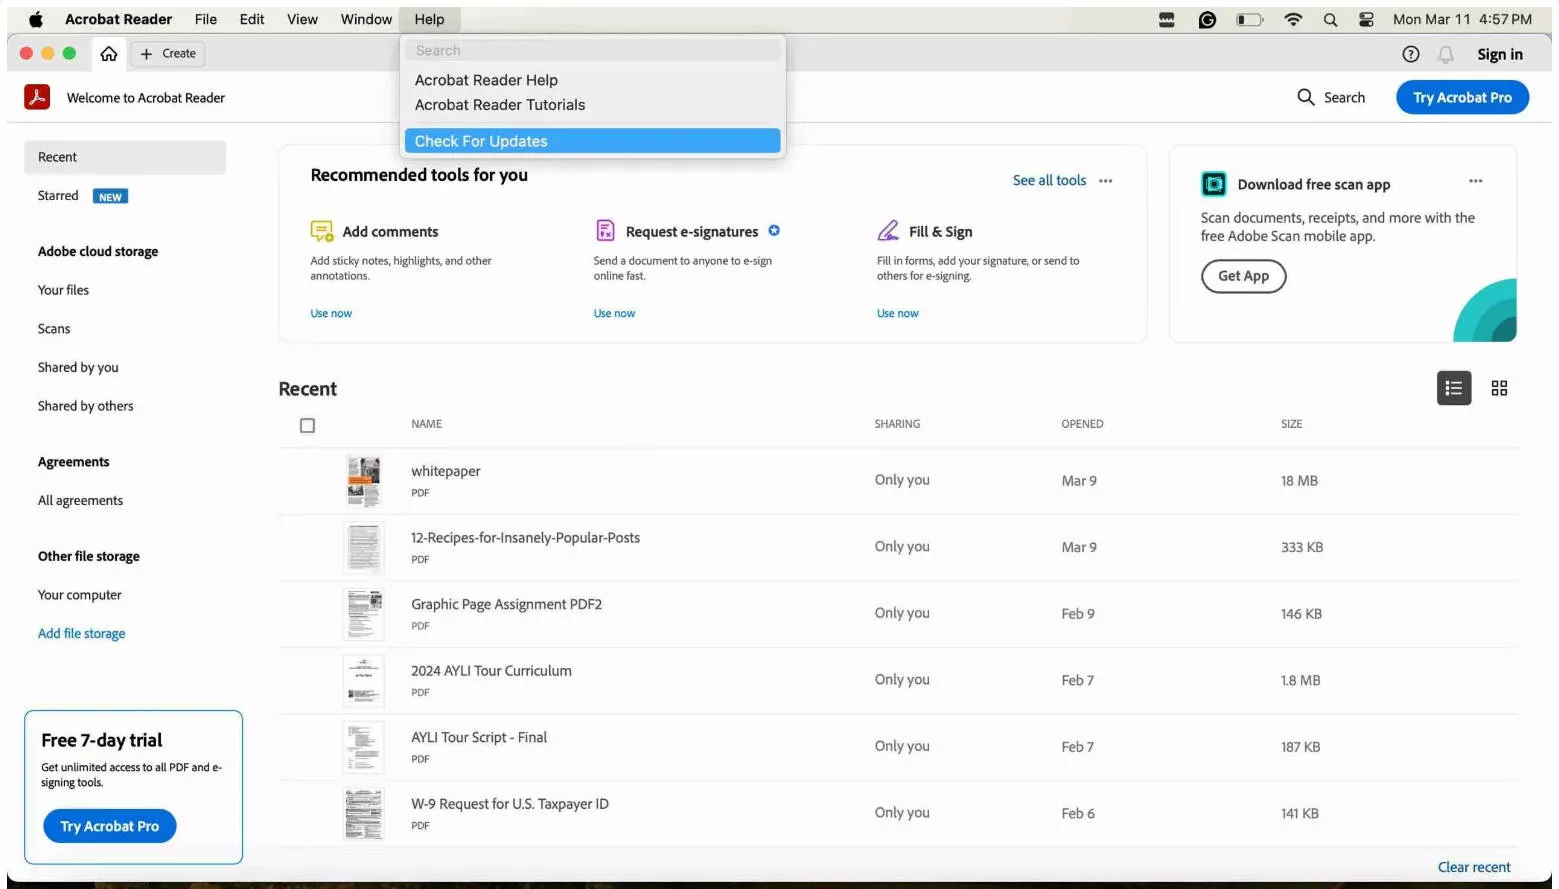The height and width of the screenshot is (889, 1559).
Task: Switch to grid view
Action: (1499, 388)
